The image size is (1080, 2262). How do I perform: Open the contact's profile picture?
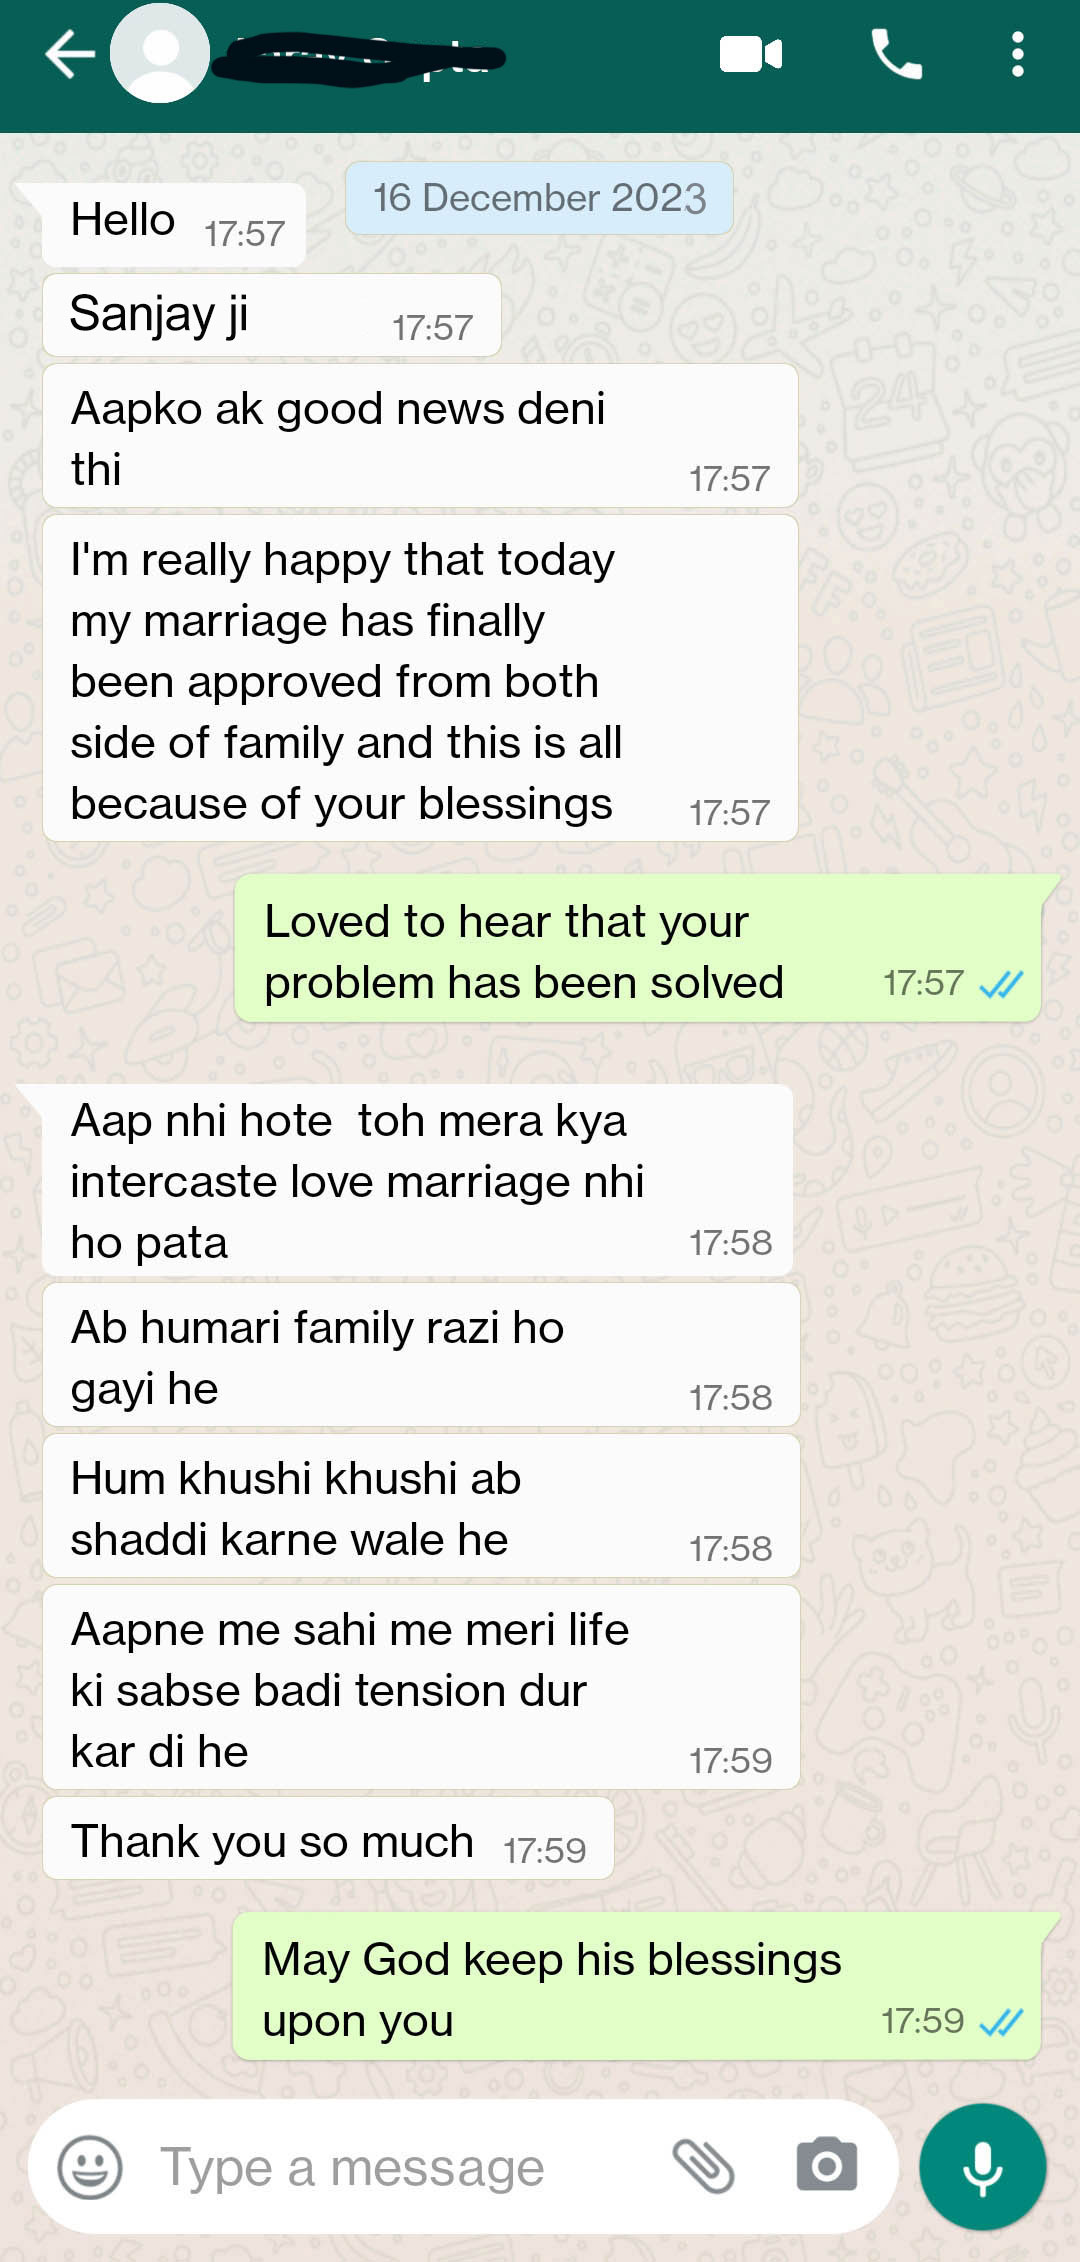point(160,53)
